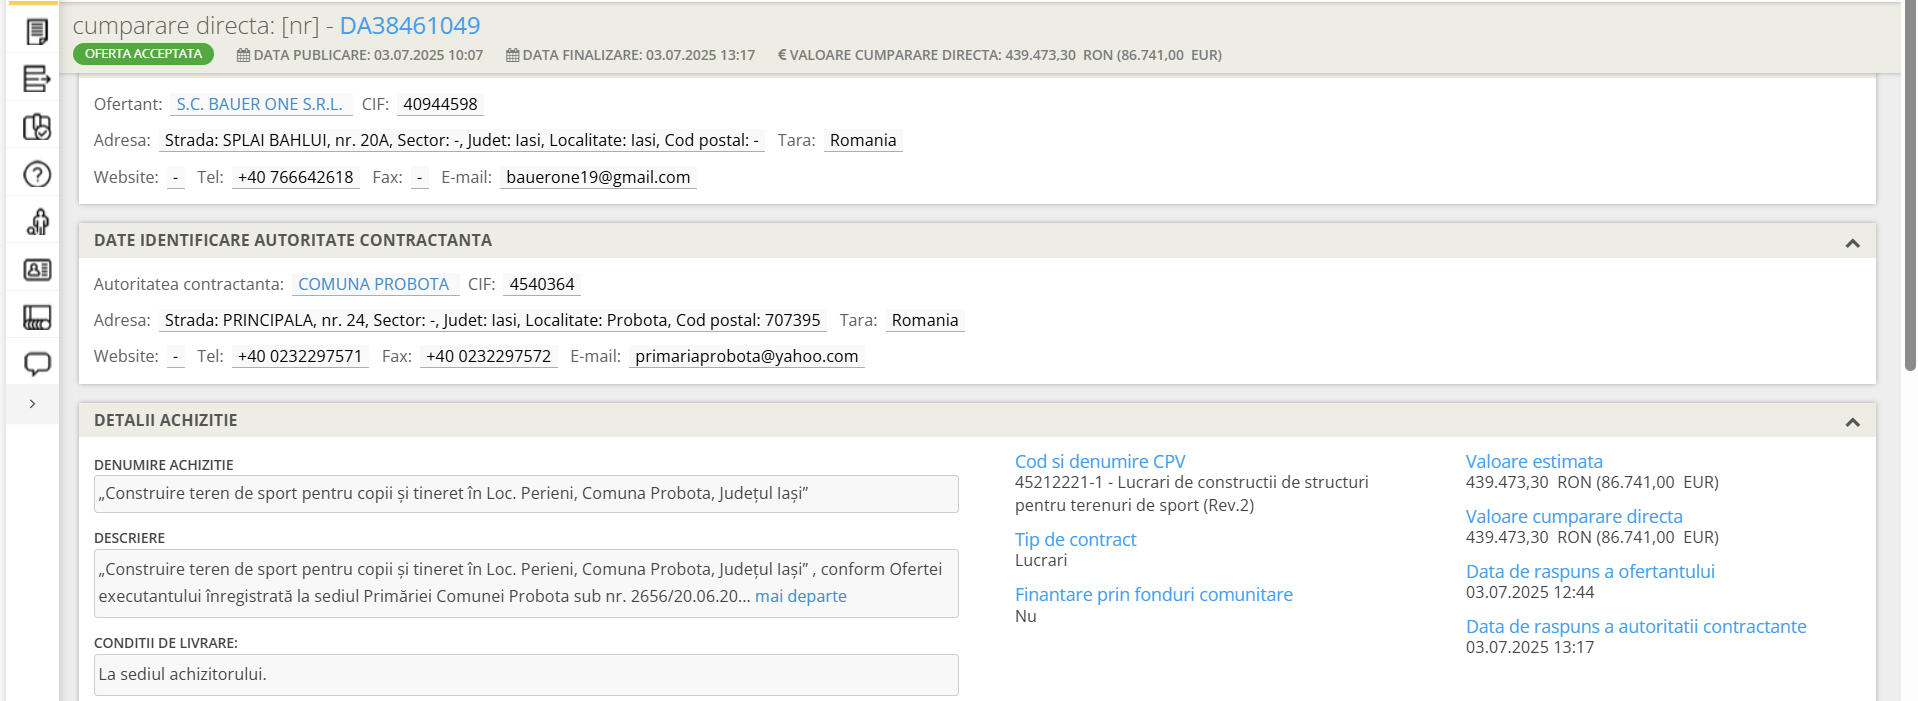Select the email bauerone19@gmail.com

click(598, 177)
